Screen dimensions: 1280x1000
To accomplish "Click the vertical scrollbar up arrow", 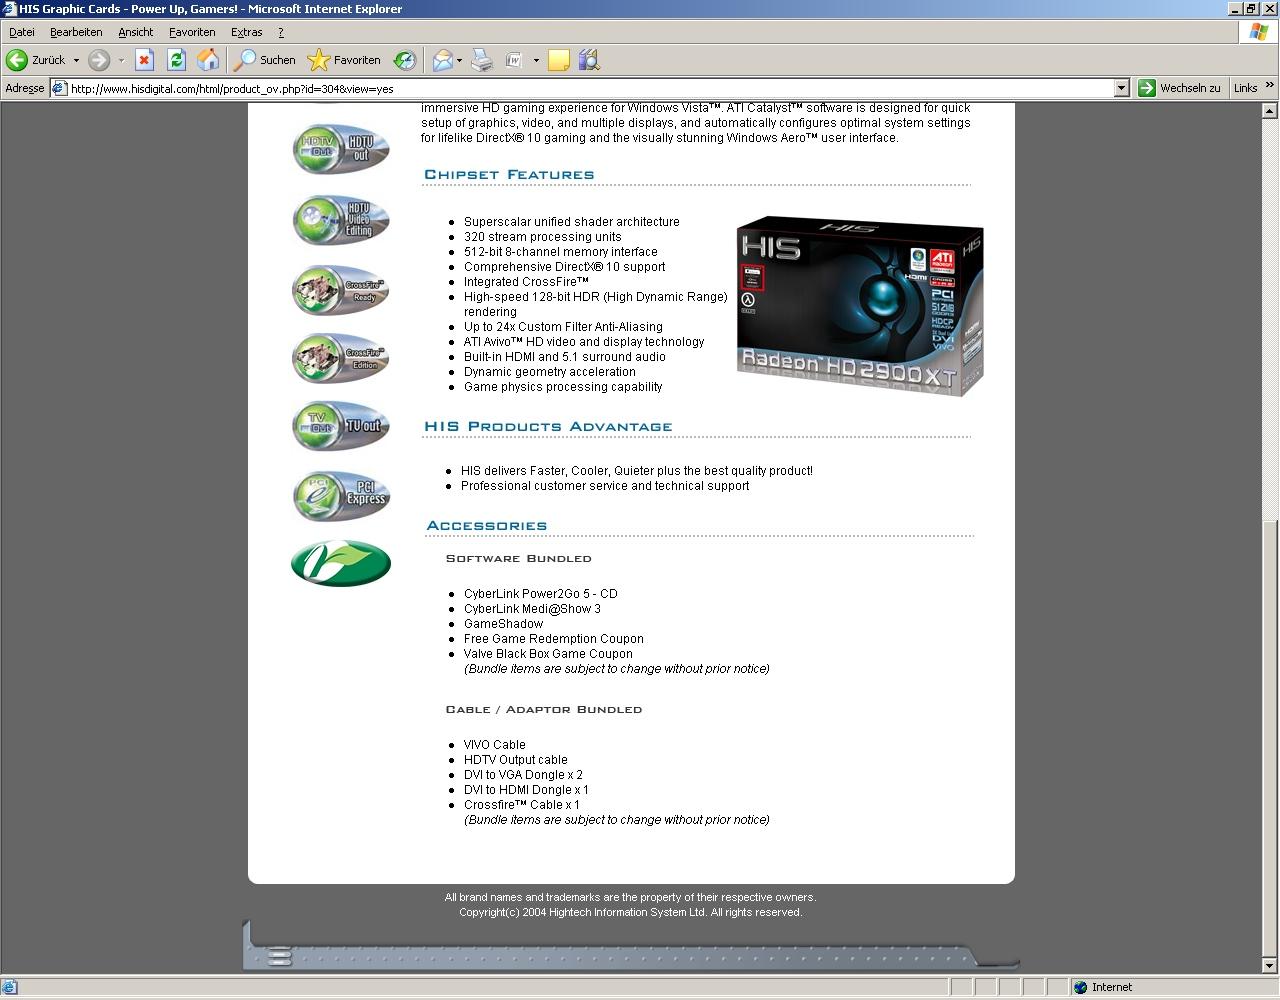I will pyautogui.click(x=1271, y=111).
